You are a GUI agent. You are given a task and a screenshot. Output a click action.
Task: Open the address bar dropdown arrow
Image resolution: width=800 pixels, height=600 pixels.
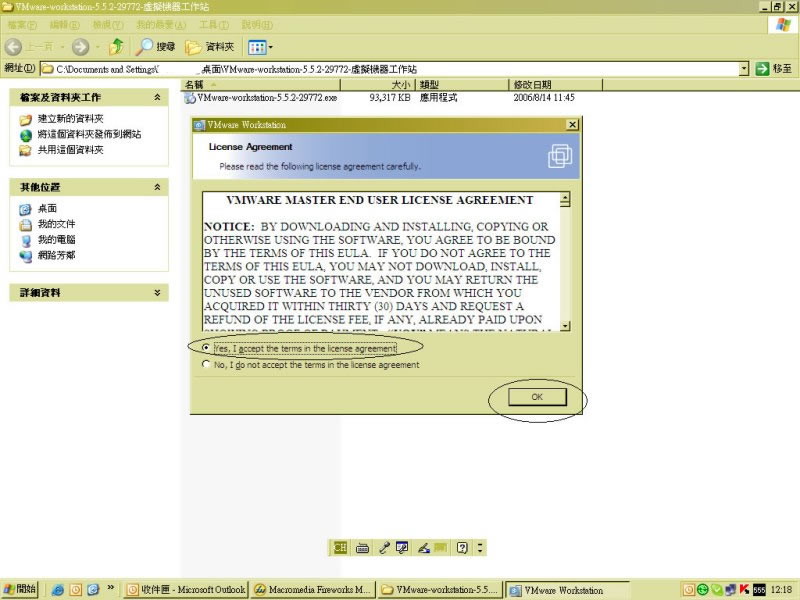coord(744,69)
